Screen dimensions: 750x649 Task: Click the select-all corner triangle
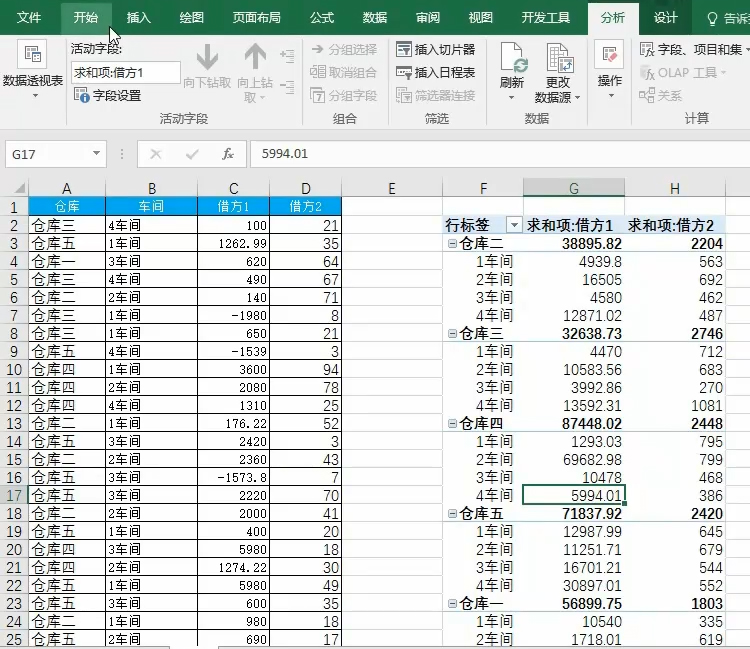(x=20, y=188)
